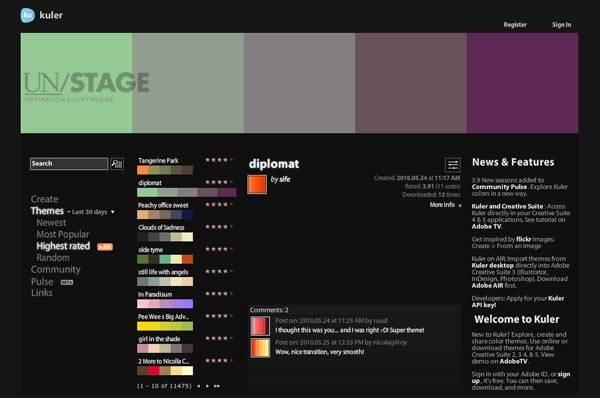Viewport: 600px width, 398px height.
Task: Open the Links section
Action: (42, 293)
